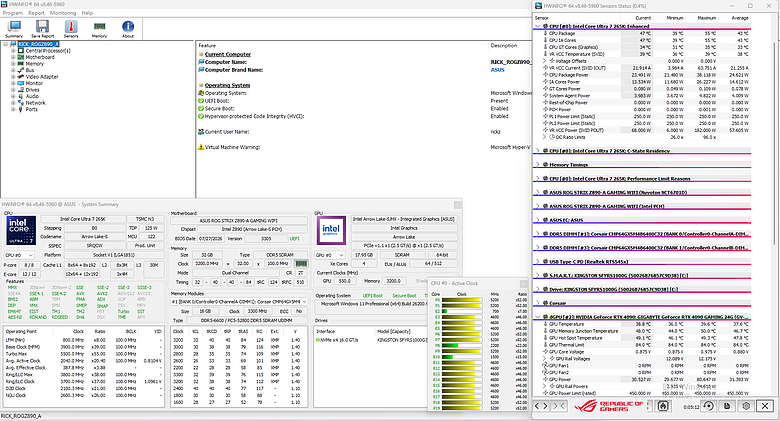Close the System Summary panel
The height and width of the screenshot is (421, 780).
click(x=458, y=205)
